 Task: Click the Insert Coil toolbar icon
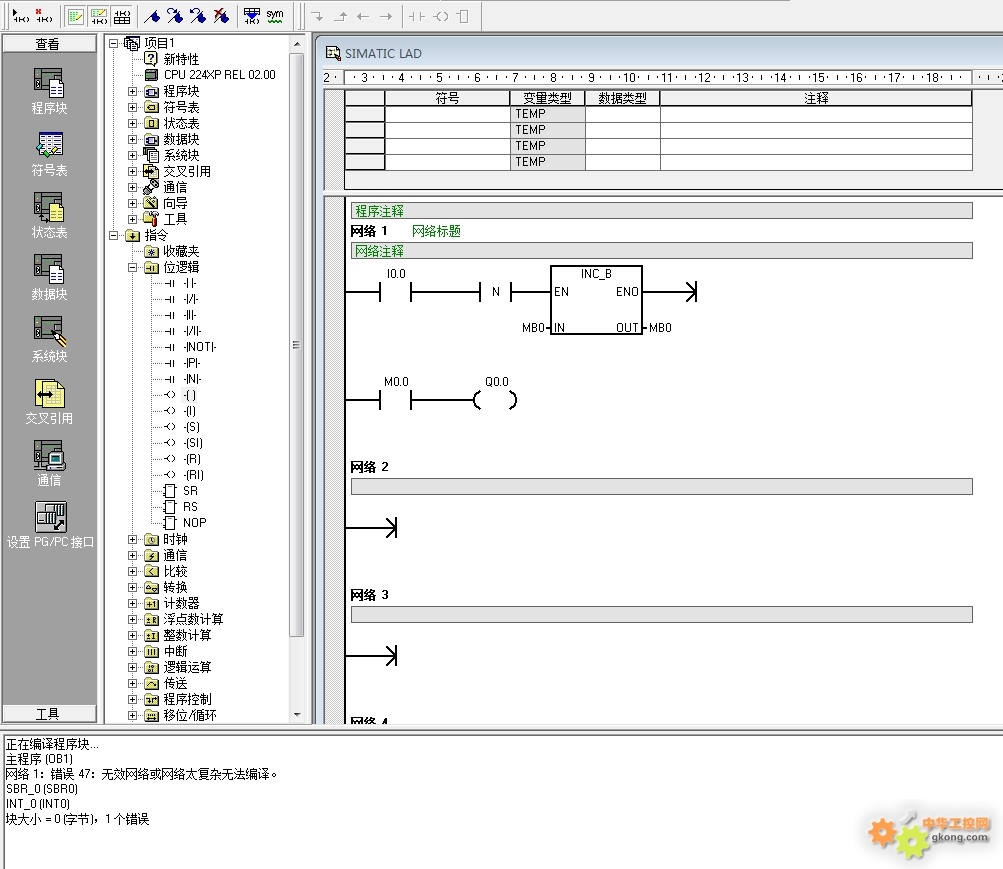[x=441, y=16]
